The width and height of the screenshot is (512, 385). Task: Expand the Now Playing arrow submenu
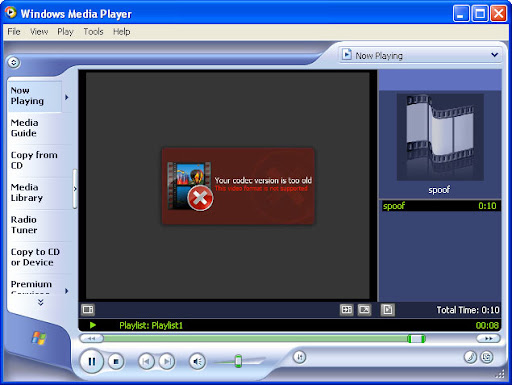pos(67,97)
